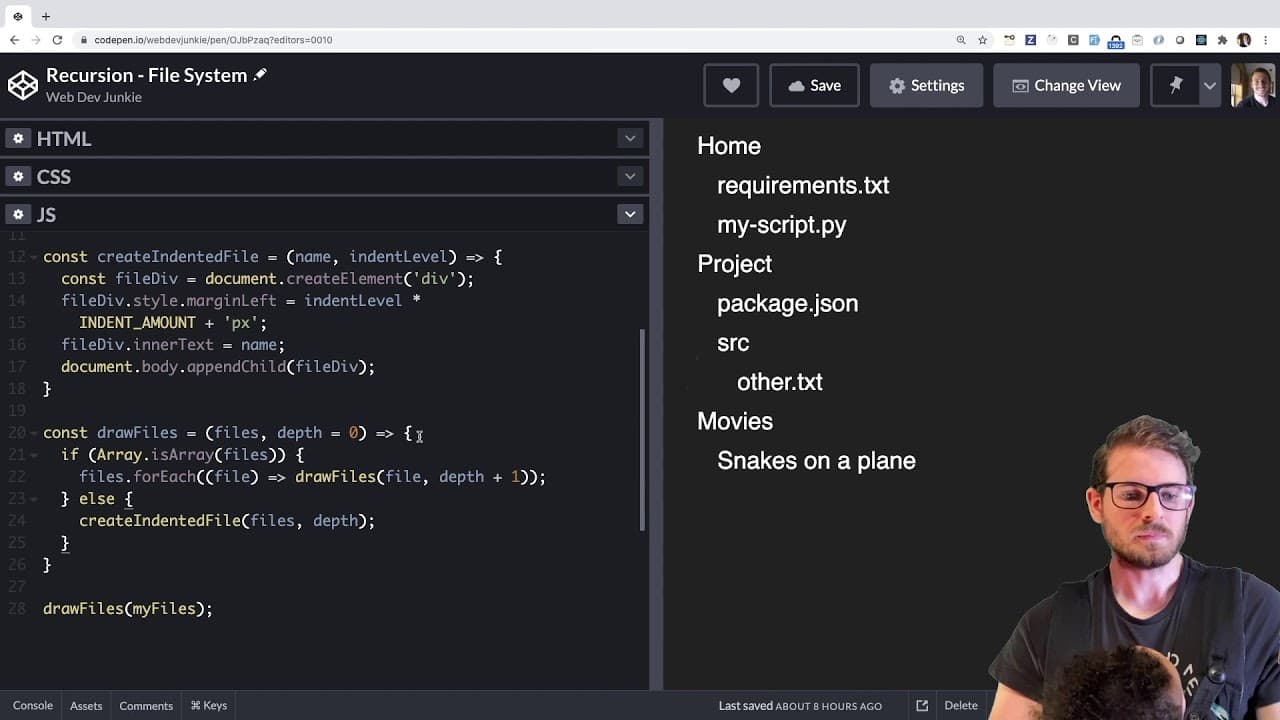Click drawFiles(myFiles) on line 28
This screenshot has height=720, width=1280.
pos(128,609)
